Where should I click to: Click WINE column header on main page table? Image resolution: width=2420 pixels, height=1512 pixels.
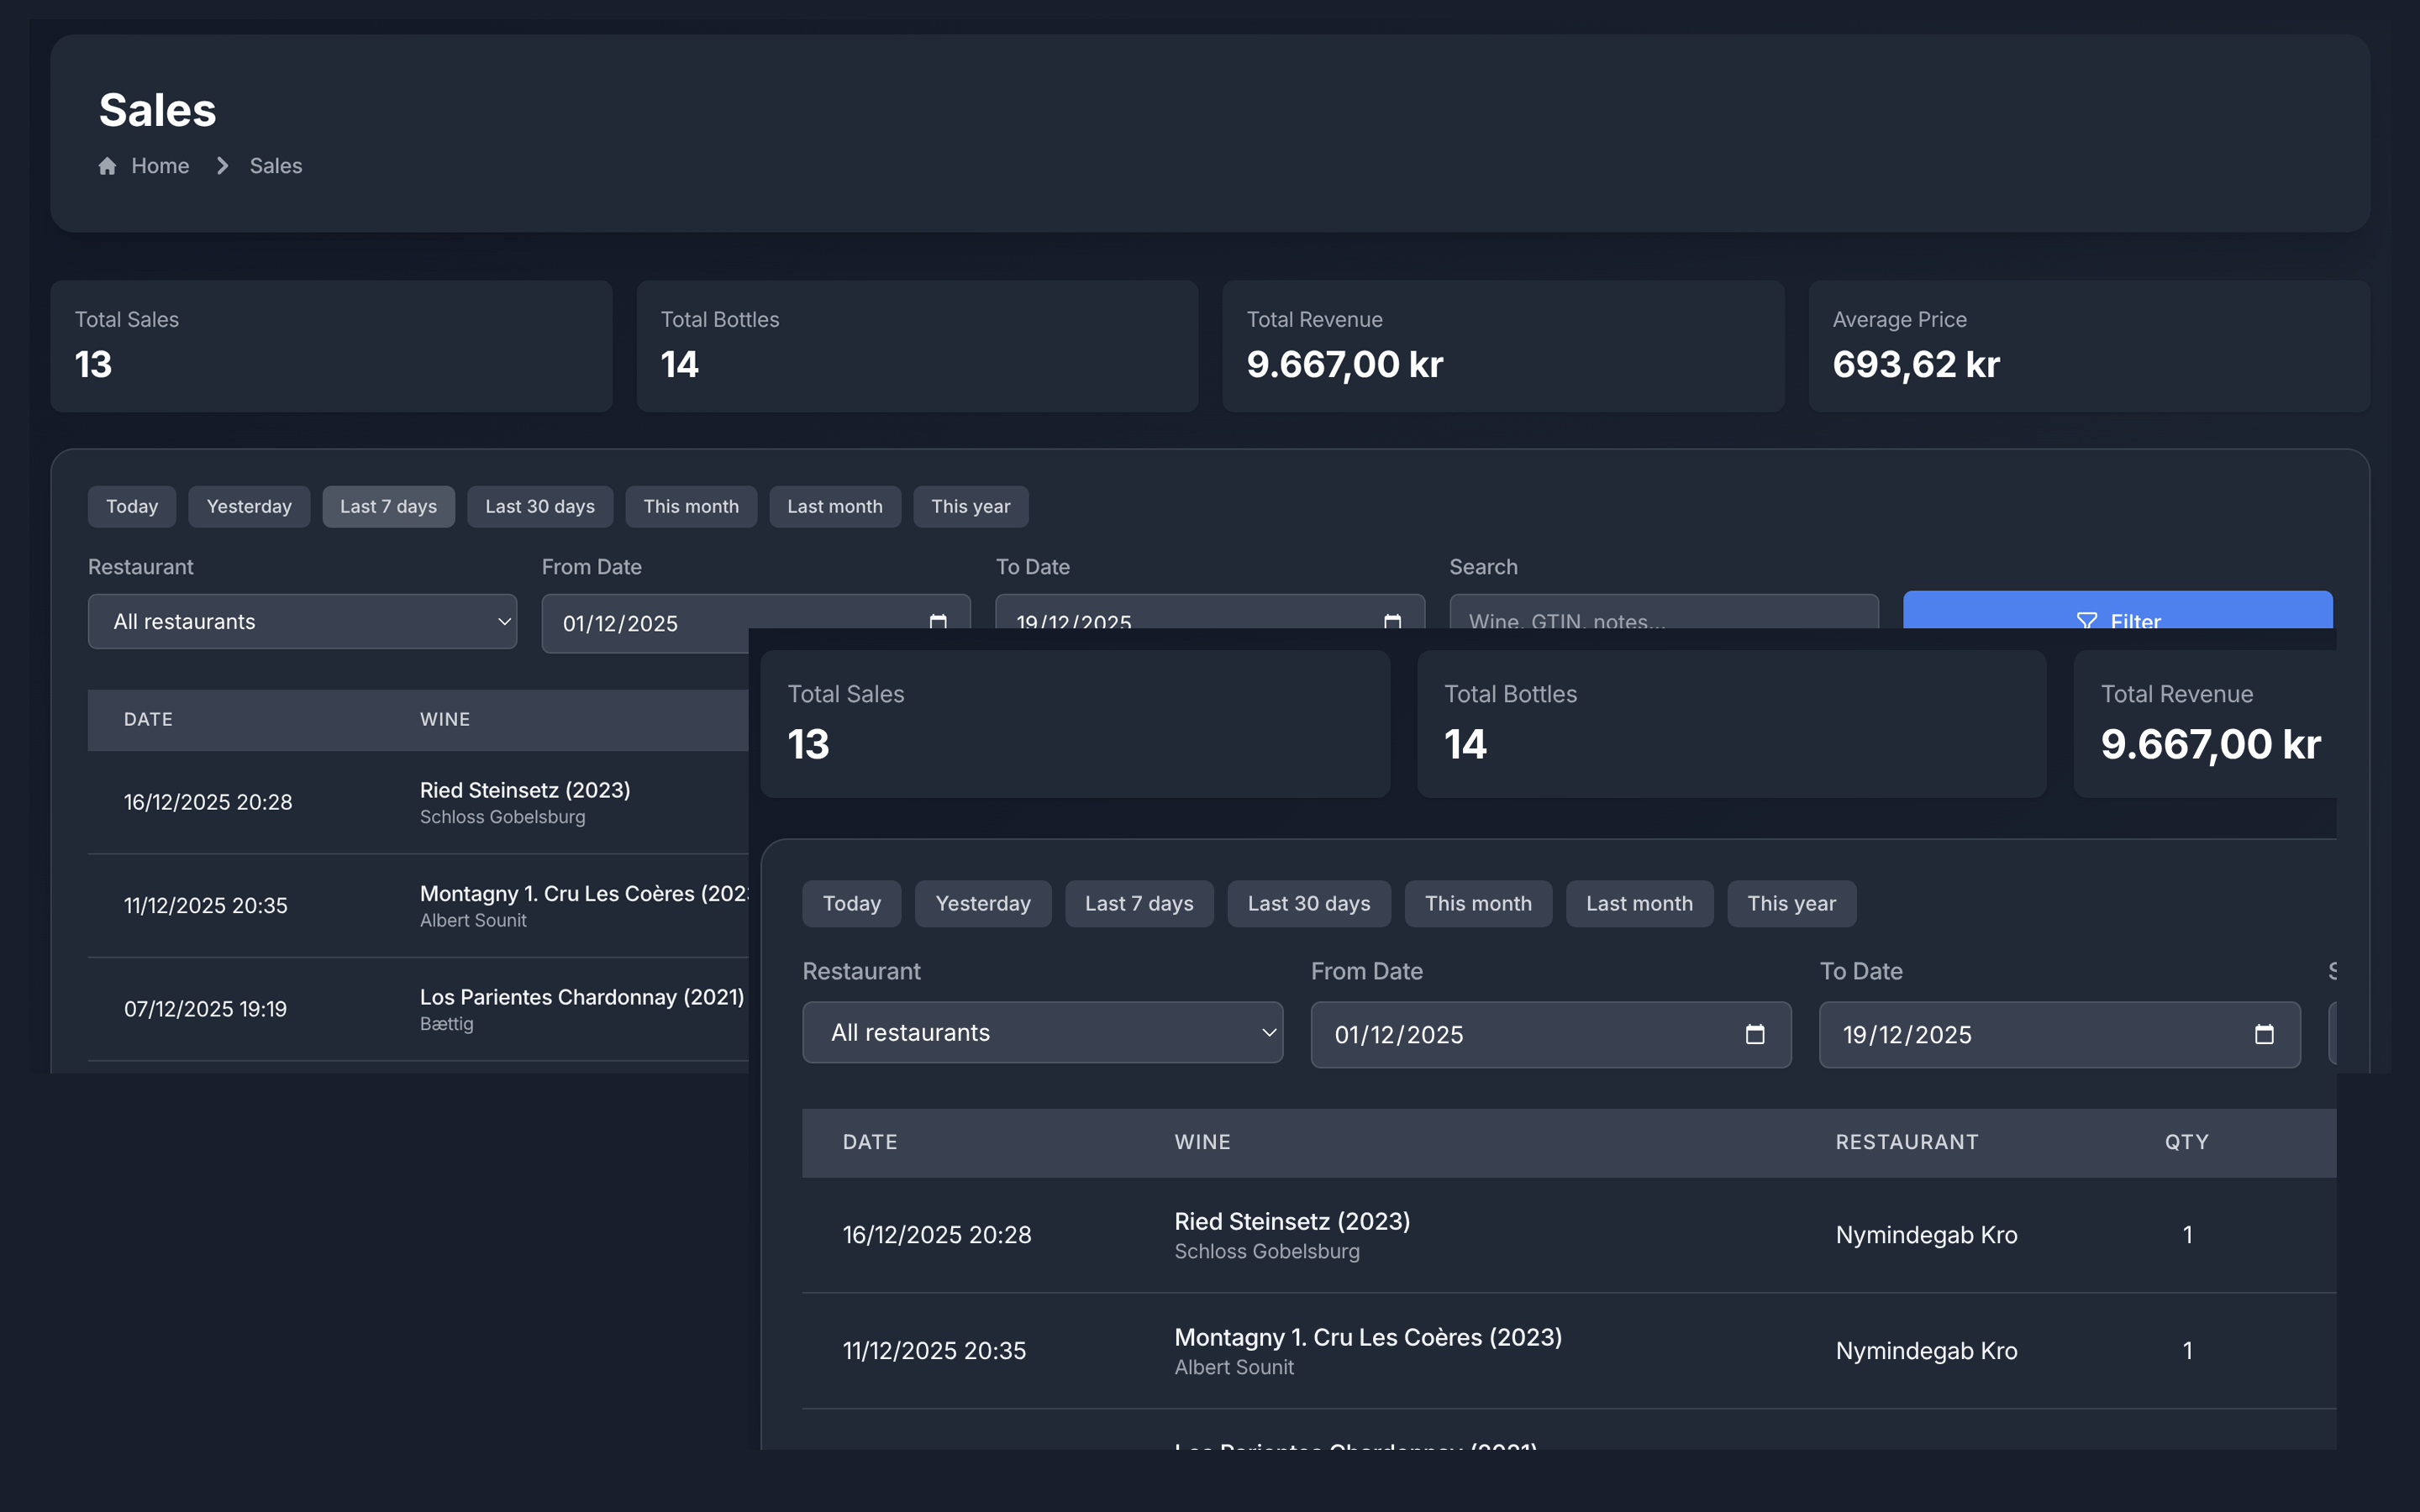[x=445, y=719]
